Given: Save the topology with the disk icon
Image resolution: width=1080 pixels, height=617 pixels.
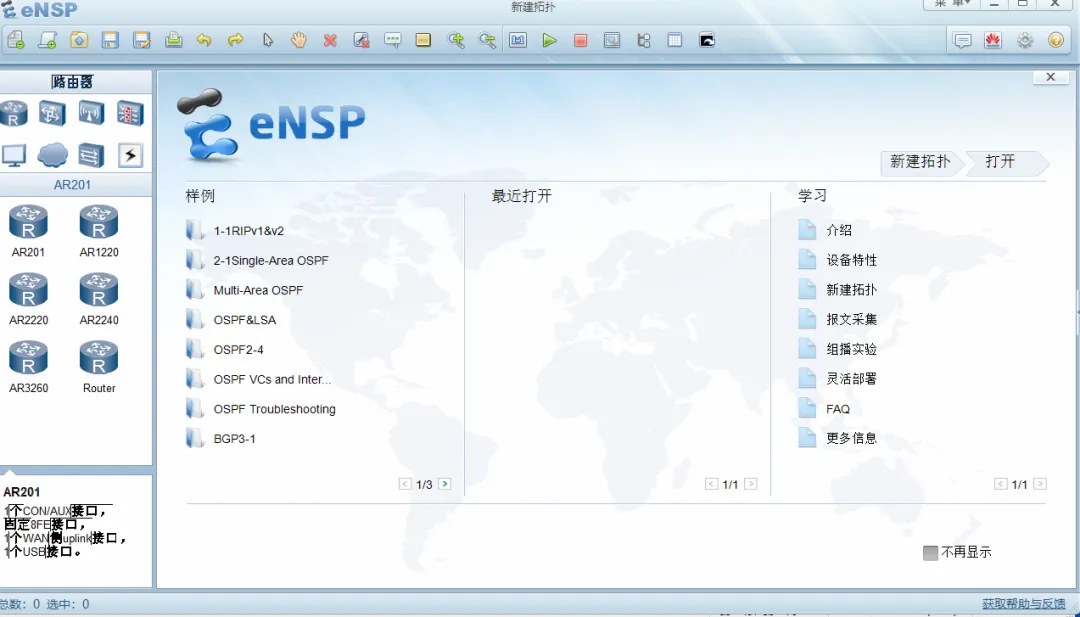Looking at the screenshot, I should click(x=110, y=40).
